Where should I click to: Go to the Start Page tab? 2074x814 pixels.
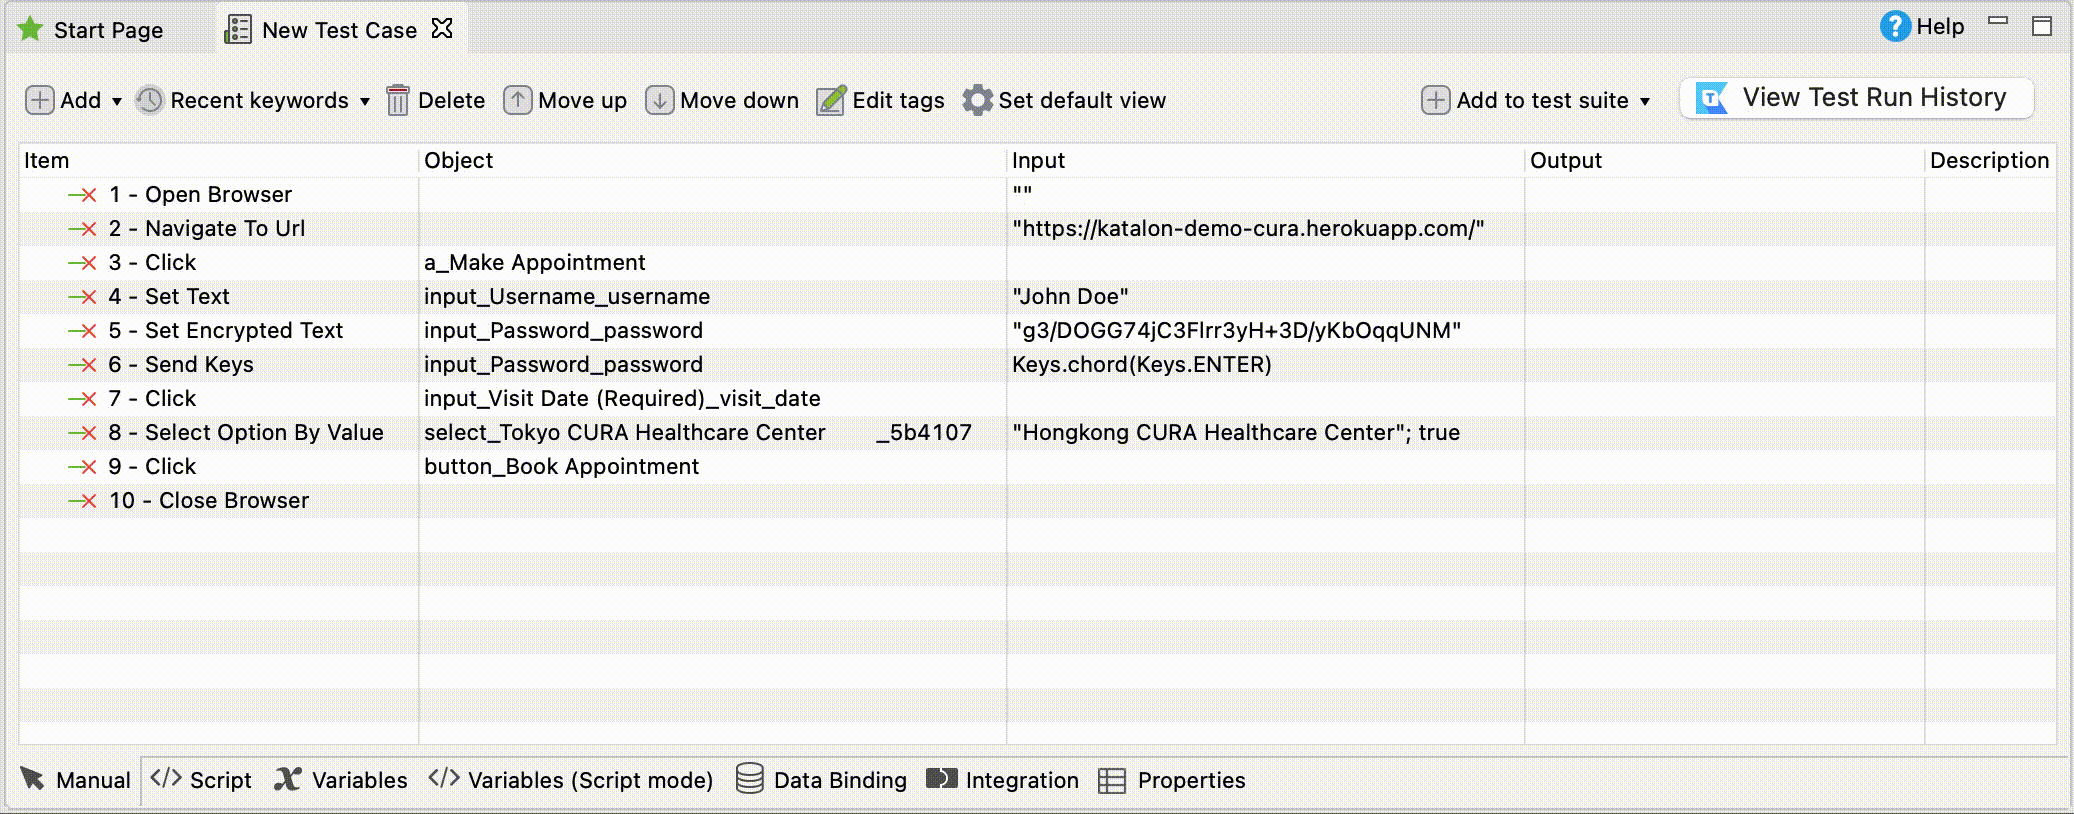[91, 30]
